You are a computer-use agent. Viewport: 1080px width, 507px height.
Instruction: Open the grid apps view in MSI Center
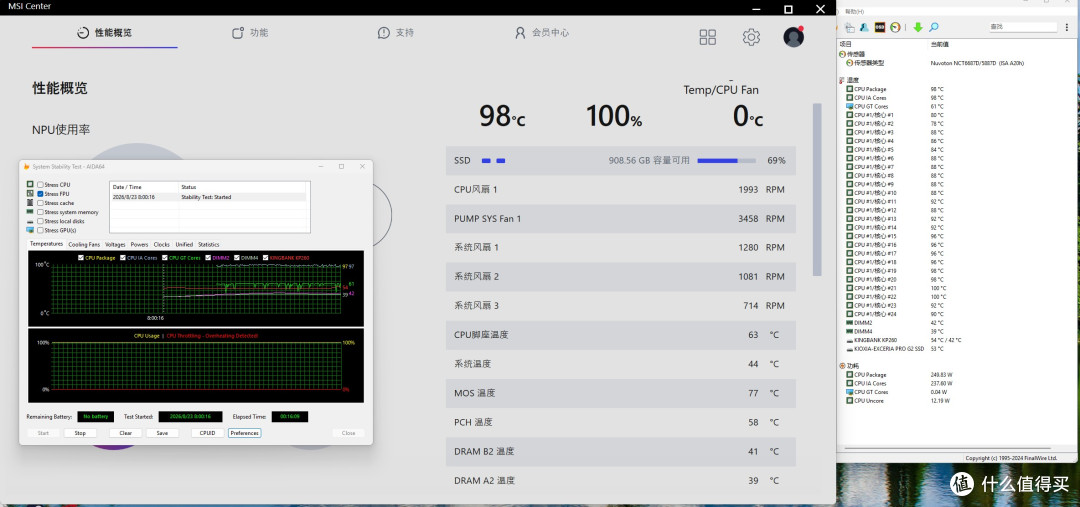[707, 37]
